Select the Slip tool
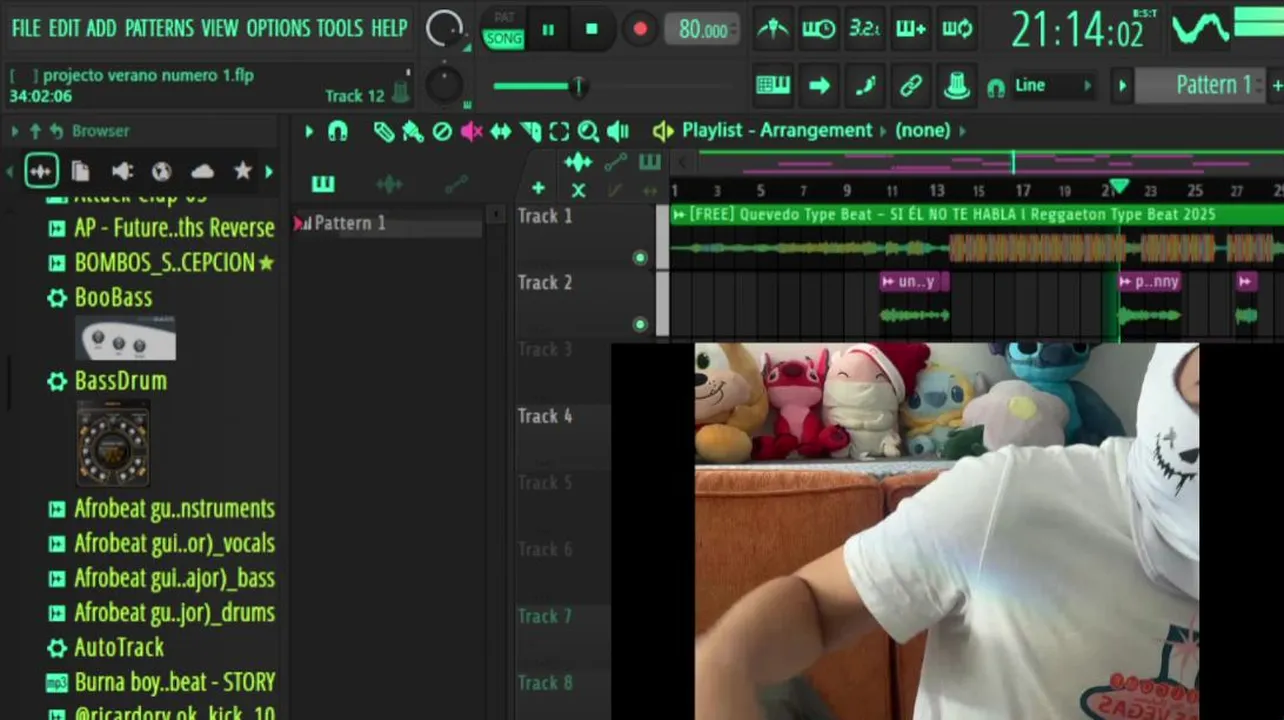This screenshot has width=1284, height=720. [500, 131]
